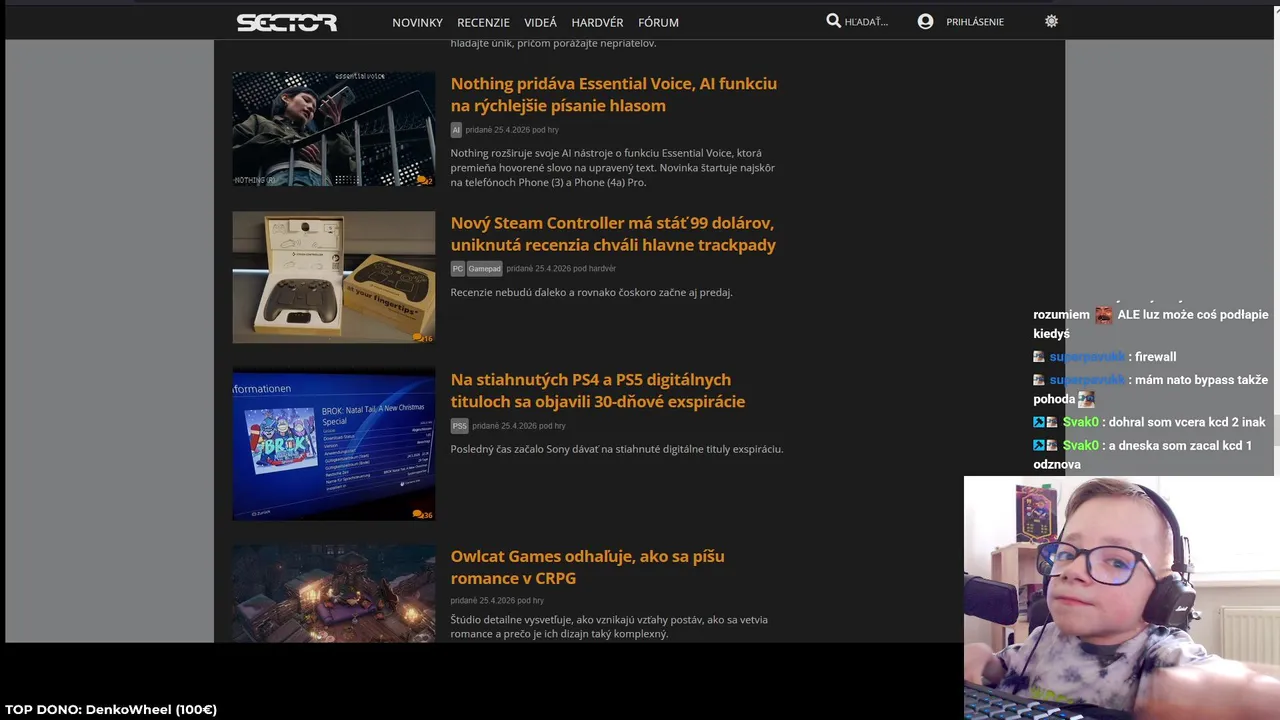Click the streamer webcam overlay
Viewport: 1280px width, 720px height.
[x=1122, y=598]
